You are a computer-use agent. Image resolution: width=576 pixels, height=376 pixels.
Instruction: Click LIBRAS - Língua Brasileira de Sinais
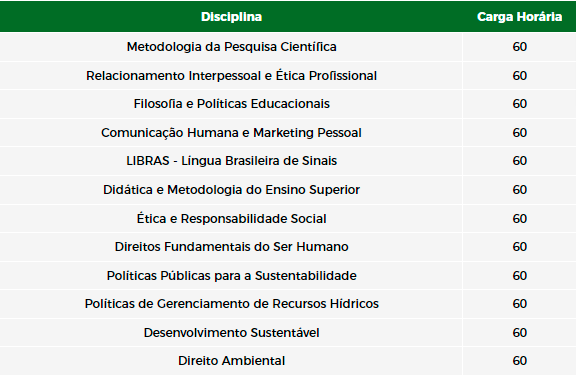point(231,161)
